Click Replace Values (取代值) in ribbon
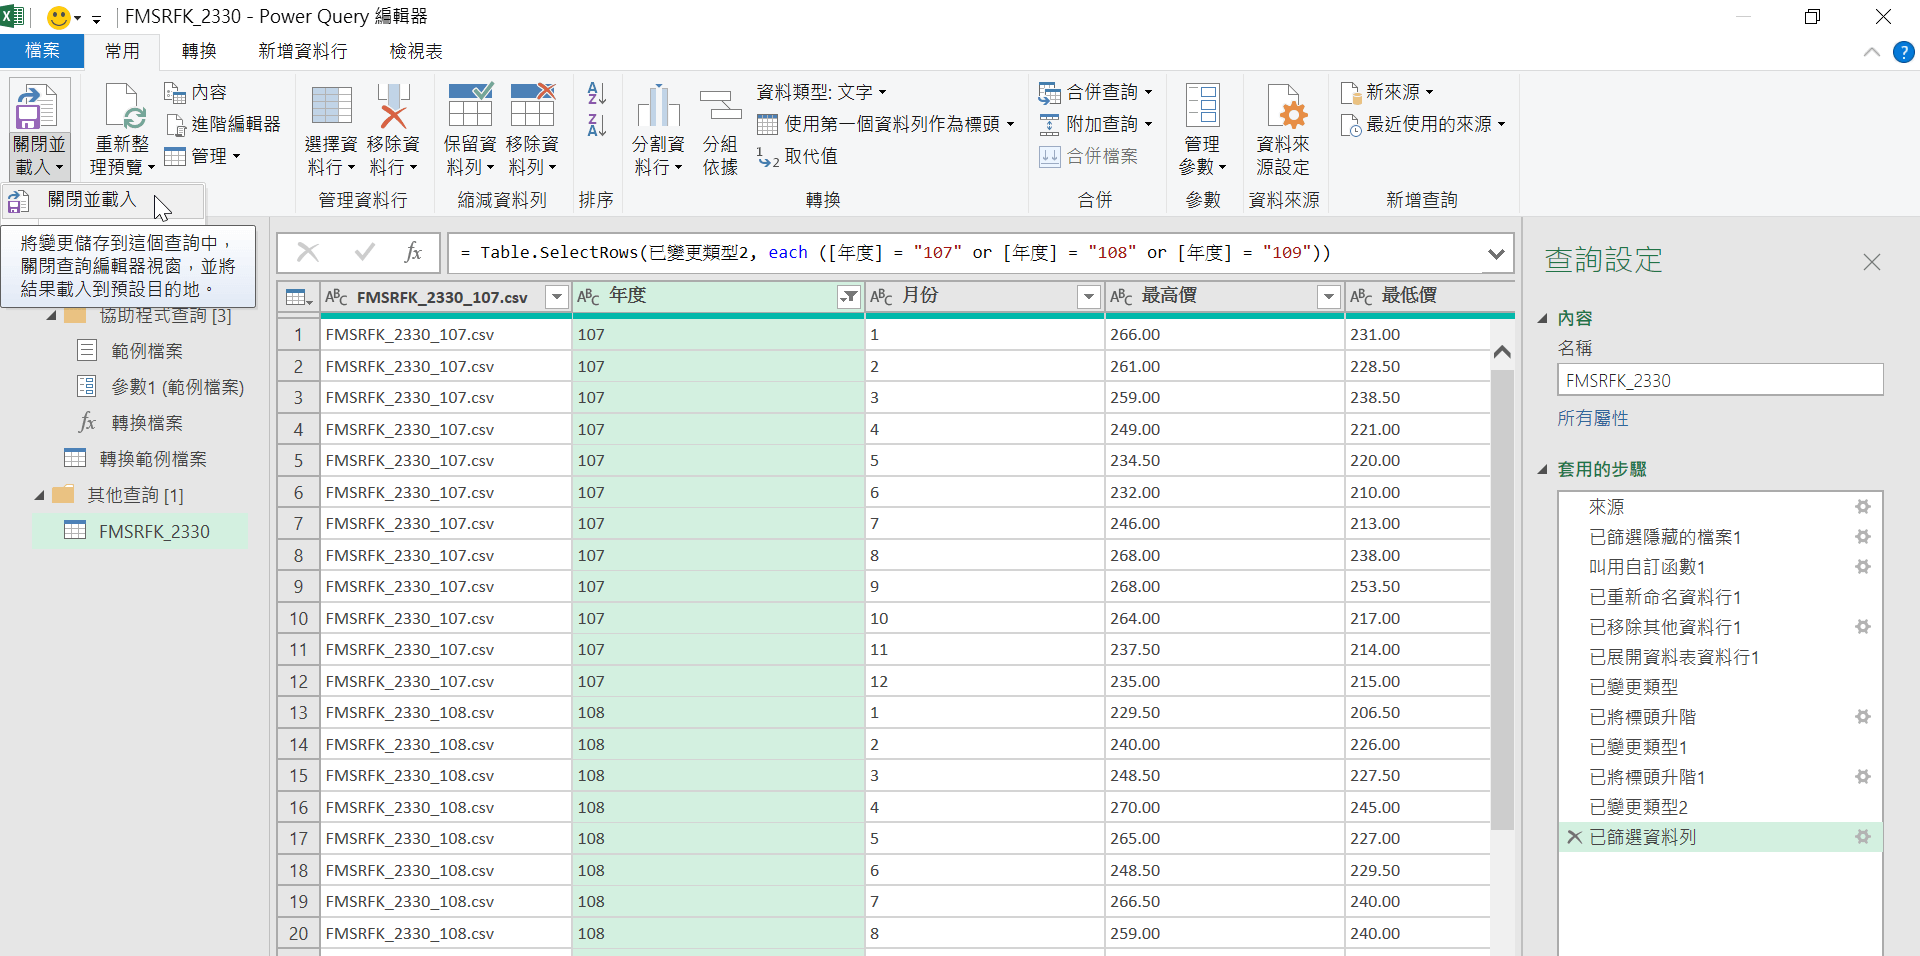Screen dimensions: 1920x956 (x=797, y=156)
